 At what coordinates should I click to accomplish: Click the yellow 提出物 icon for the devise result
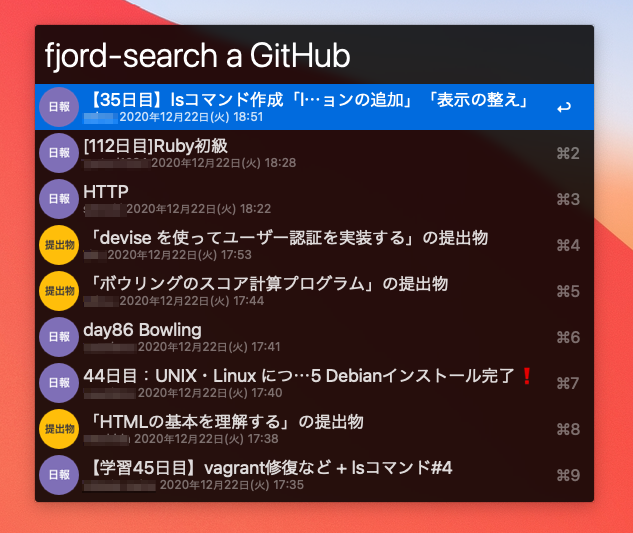pos(59,245)
